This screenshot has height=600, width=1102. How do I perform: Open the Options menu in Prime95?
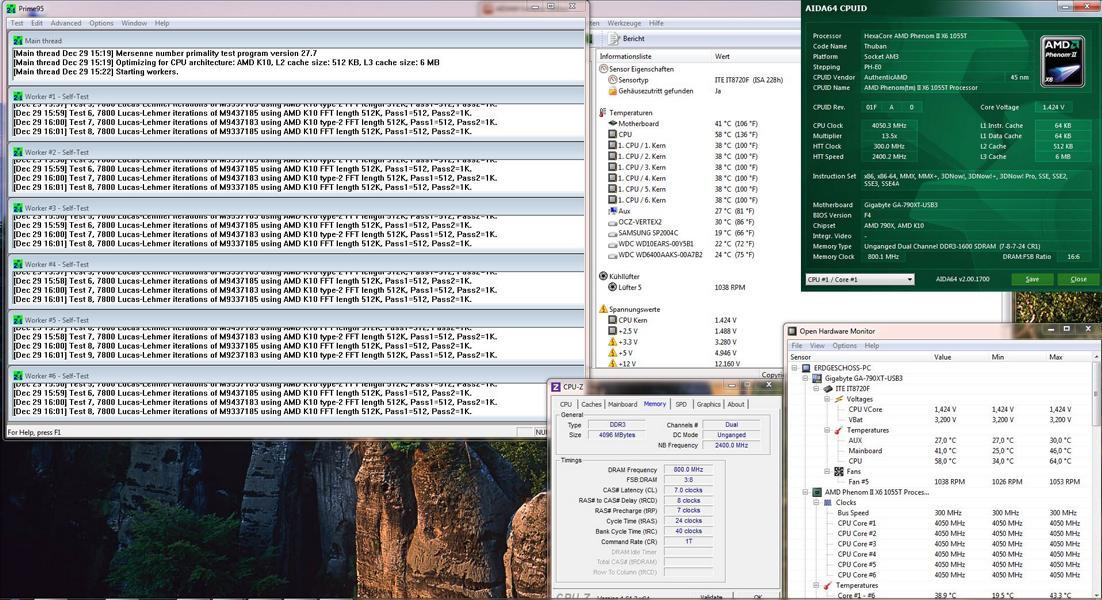tap(101, 23)
